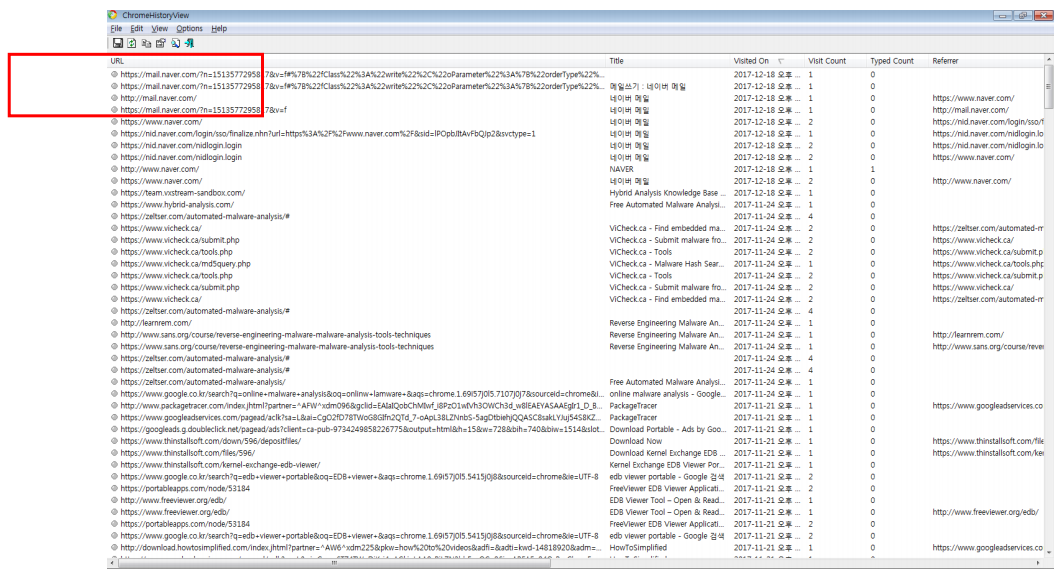The width and height of the screenshot is (1063, 577).
Task: Open the Options menu
Action: click(189, 28)
